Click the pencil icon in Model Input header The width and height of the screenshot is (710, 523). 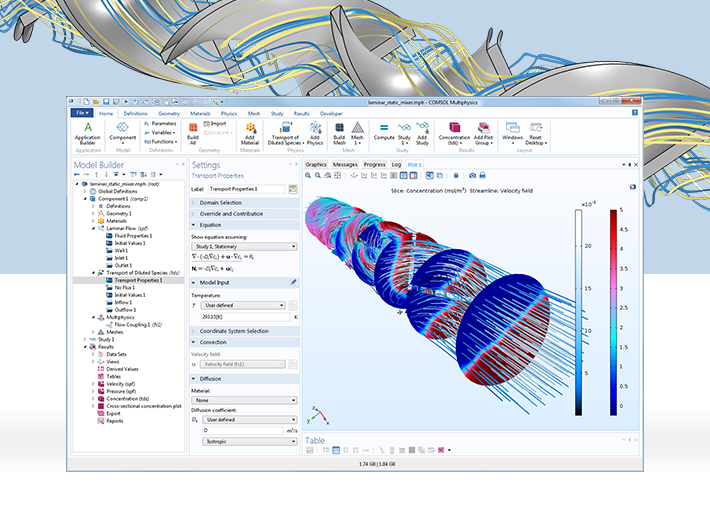click(x=293, y=282)
